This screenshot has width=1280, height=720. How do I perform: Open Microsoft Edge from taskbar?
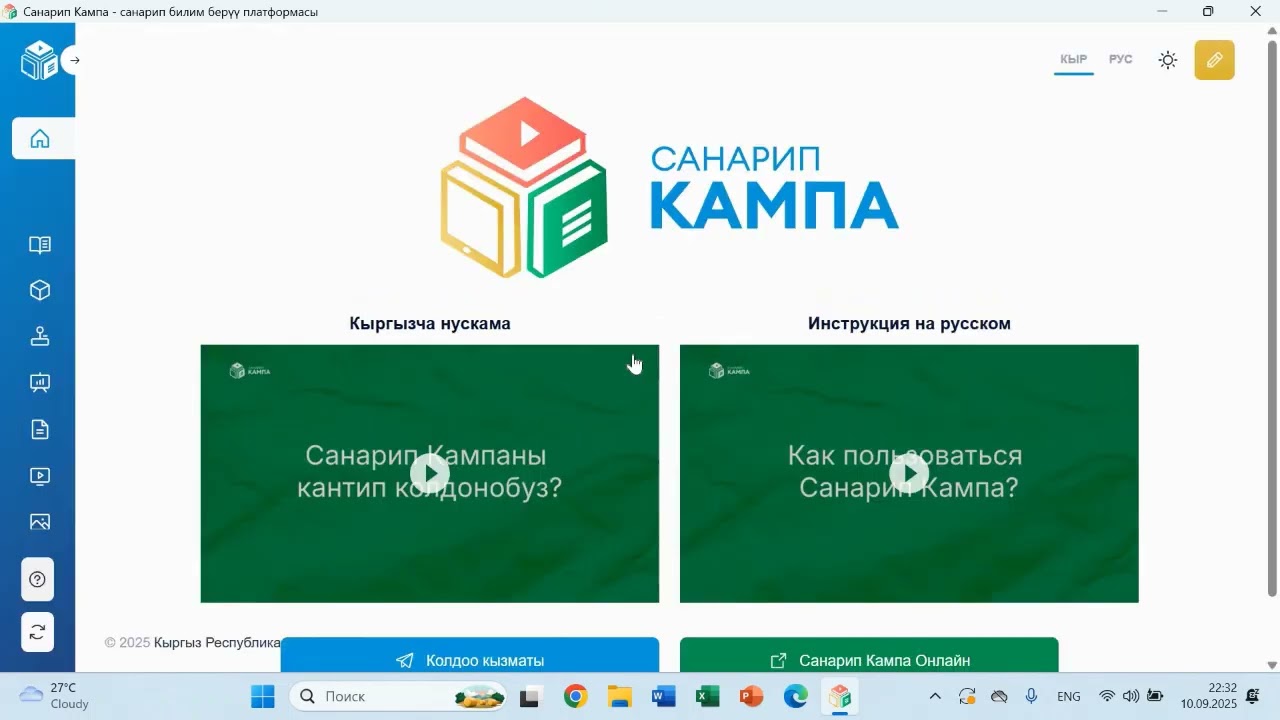point(796,696)
